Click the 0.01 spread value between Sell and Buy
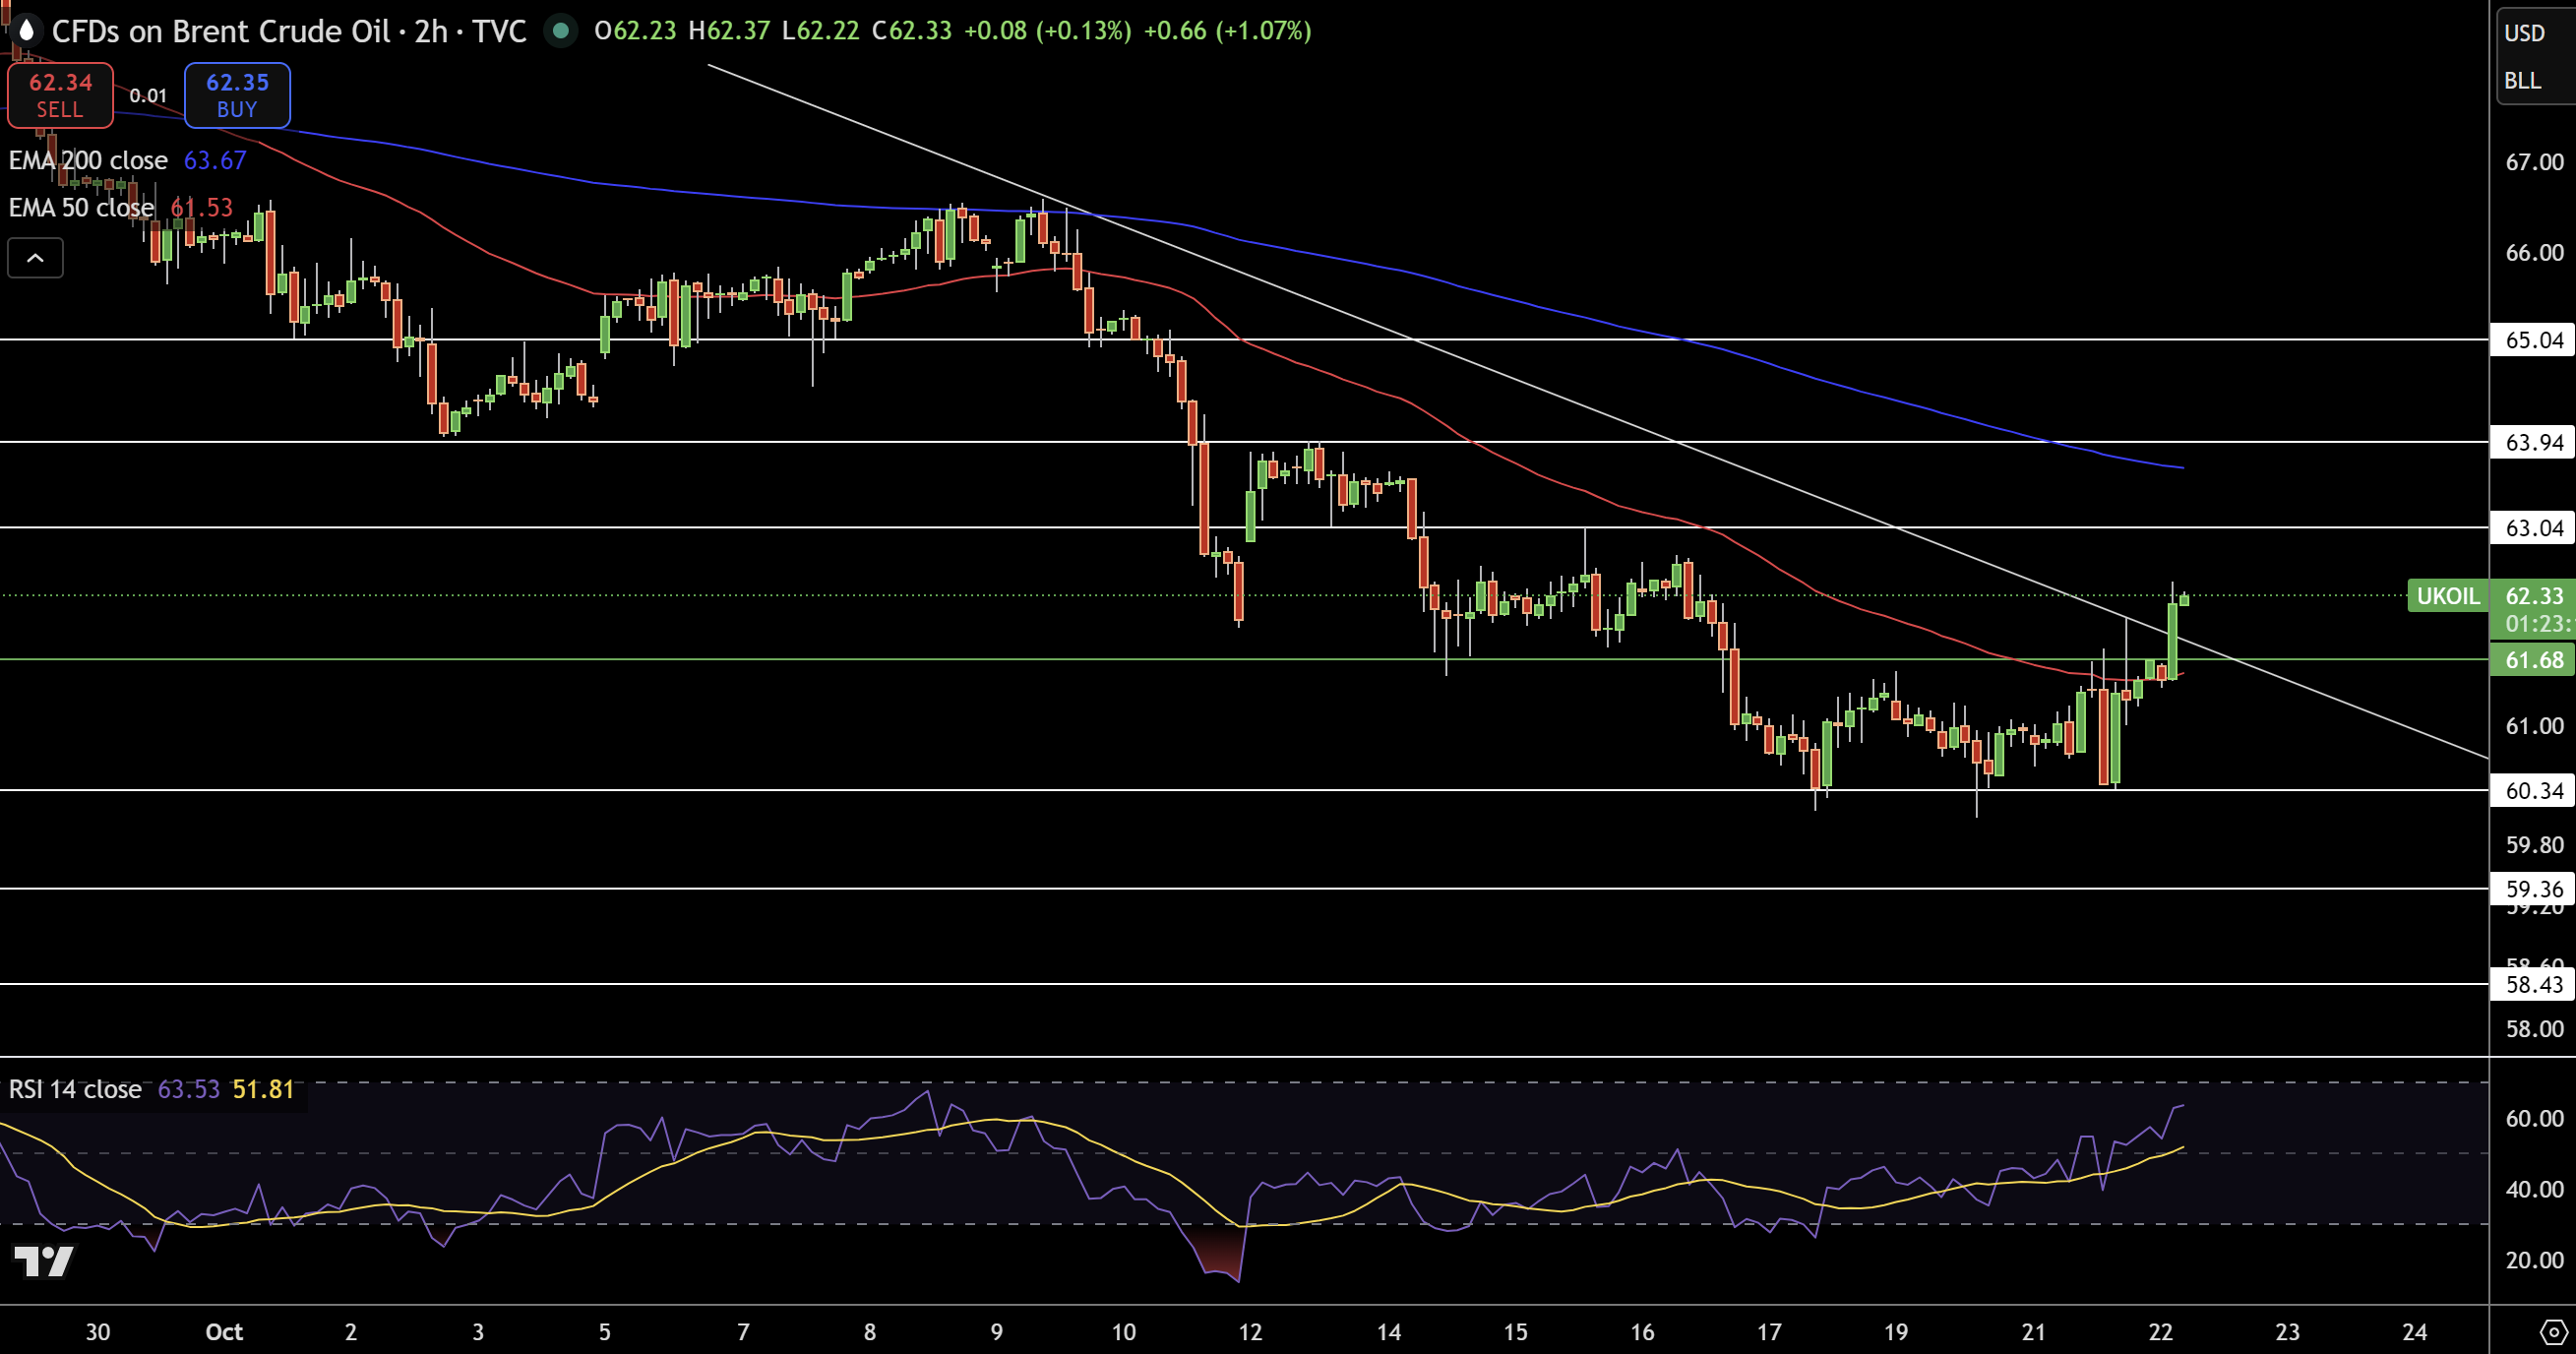The image size is (2576, 1354). tap(148, 96)
